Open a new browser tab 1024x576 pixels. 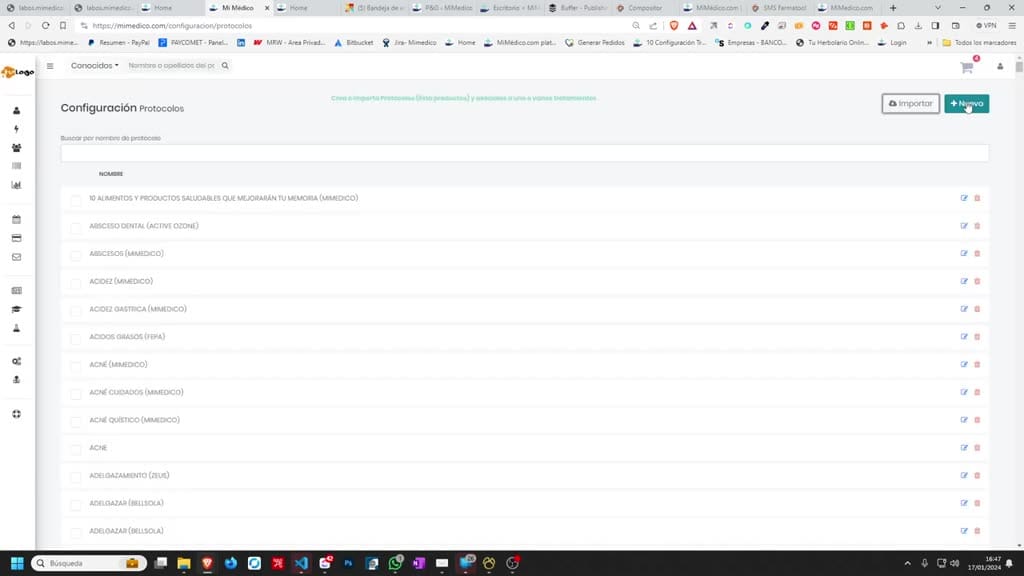click(893, 8)
